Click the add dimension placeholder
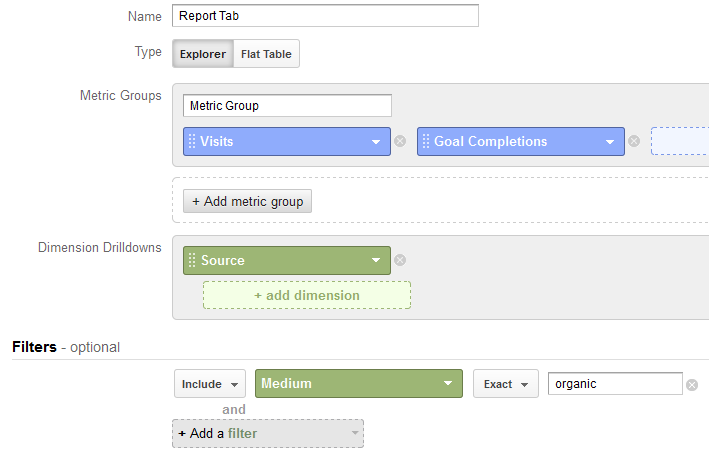 (x=306, y=295)
